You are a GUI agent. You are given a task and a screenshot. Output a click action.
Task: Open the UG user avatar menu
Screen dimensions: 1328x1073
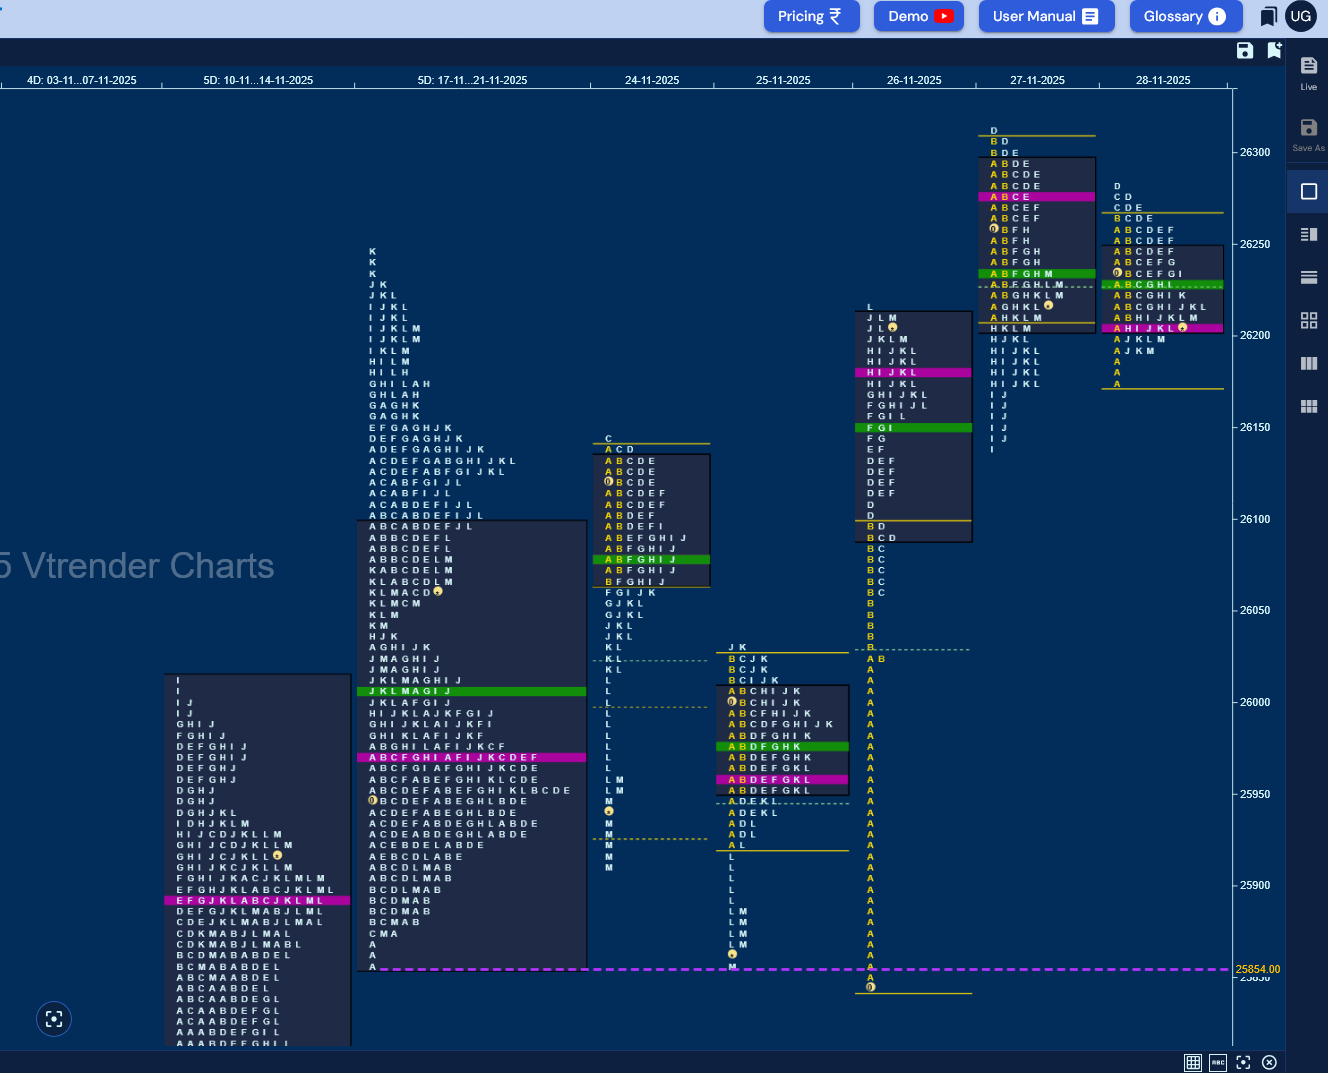point(1300,16)
